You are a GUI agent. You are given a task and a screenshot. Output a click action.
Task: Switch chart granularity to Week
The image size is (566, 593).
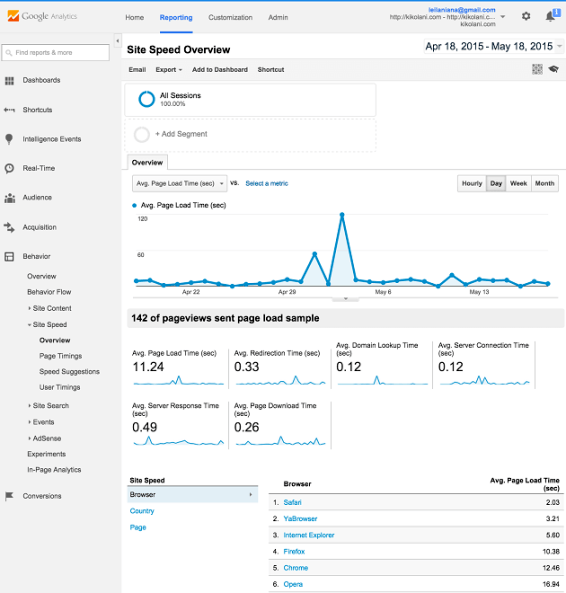(x=518, y=183)
